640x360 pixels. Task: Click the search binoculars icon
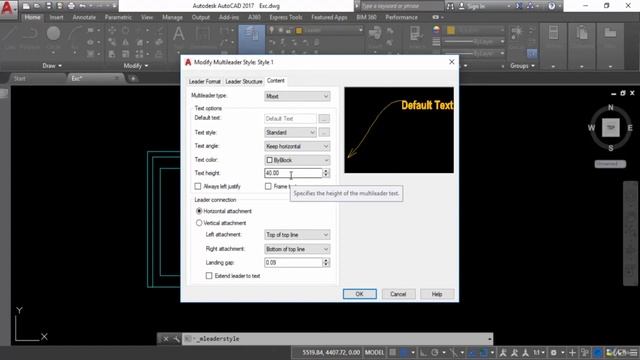coord(450,6)
